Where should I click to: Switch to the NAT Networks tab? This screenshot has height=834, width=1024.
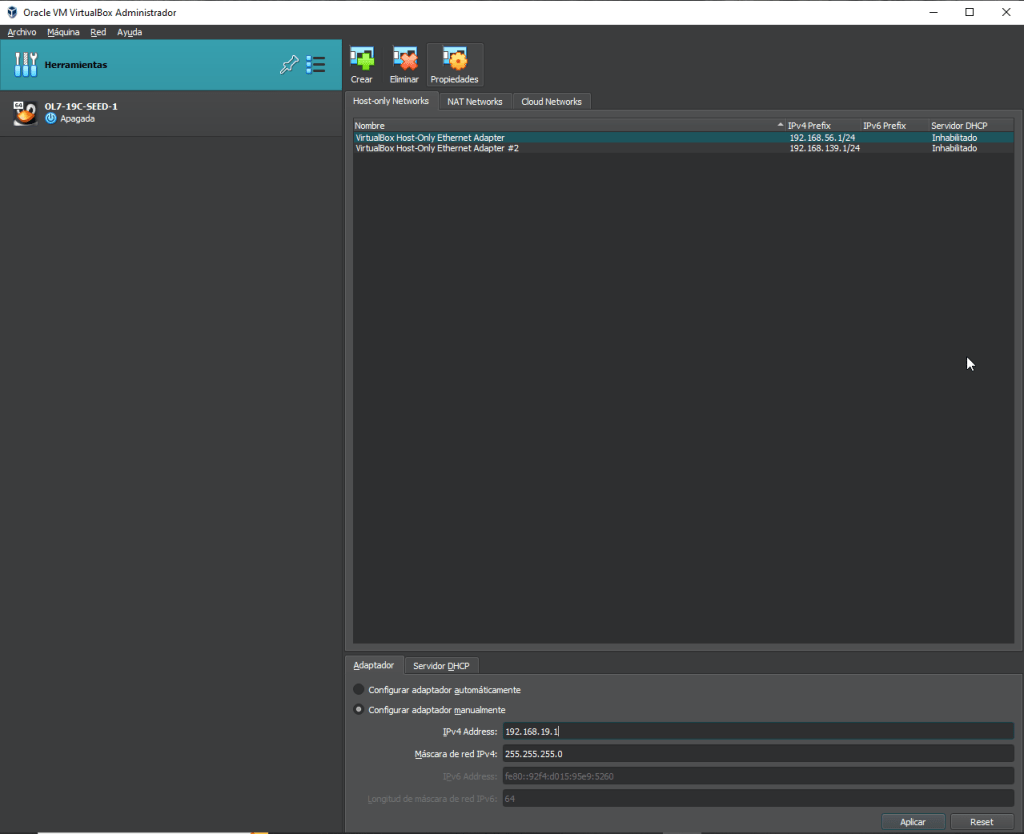(x=474, y=102)
